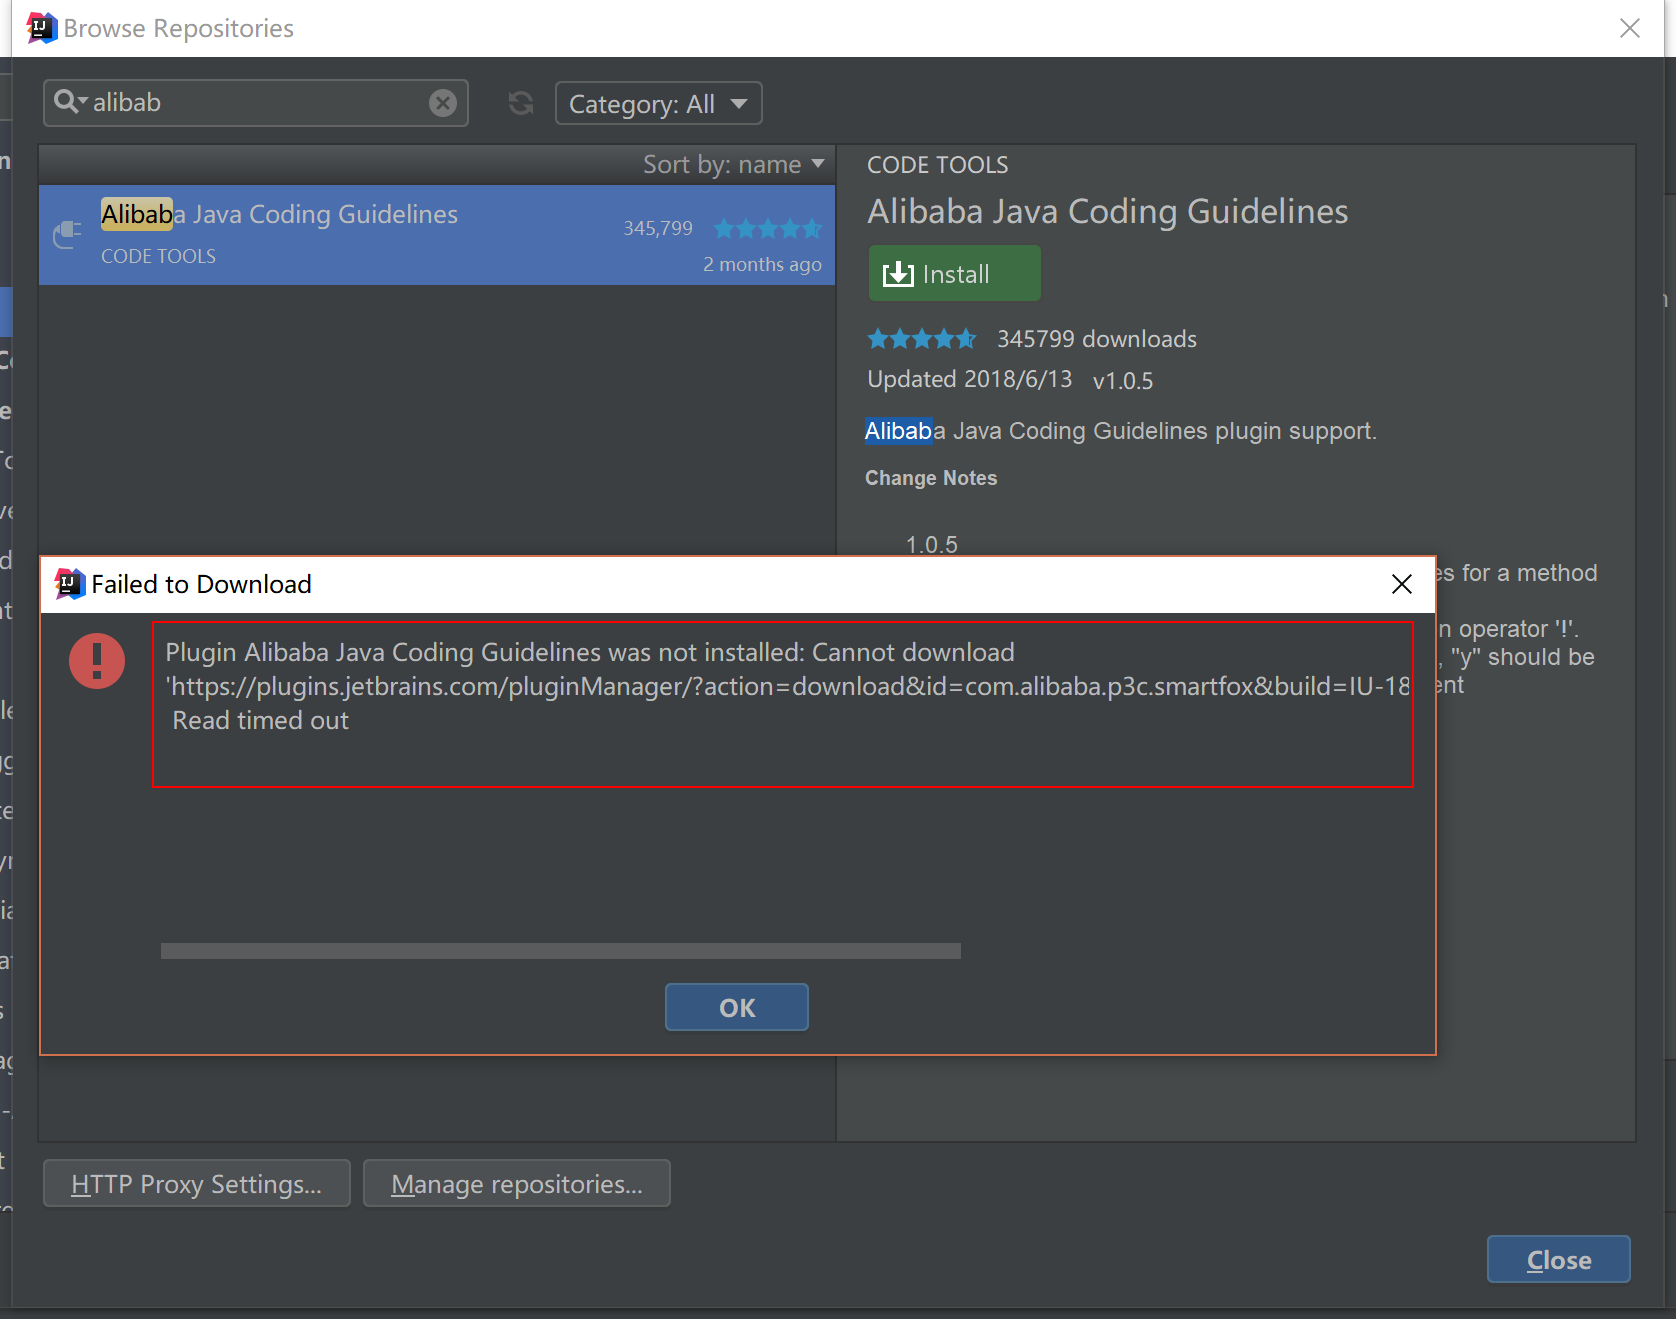Viewport: 1676px width, 1319px height.
Task: Open the Sort by: name dropdown
Action: point(733,164)
